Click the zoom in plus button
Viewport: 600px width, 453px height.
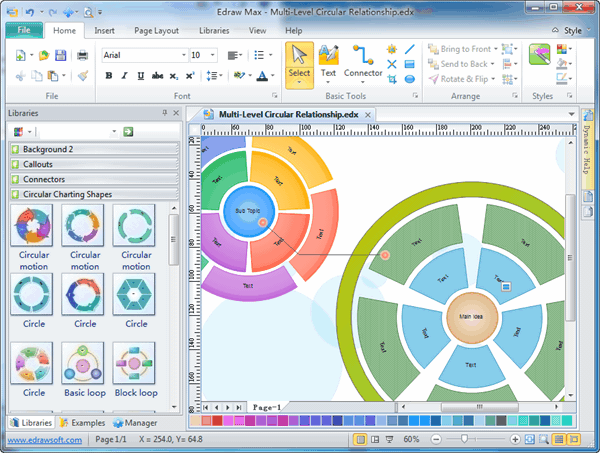515,439
